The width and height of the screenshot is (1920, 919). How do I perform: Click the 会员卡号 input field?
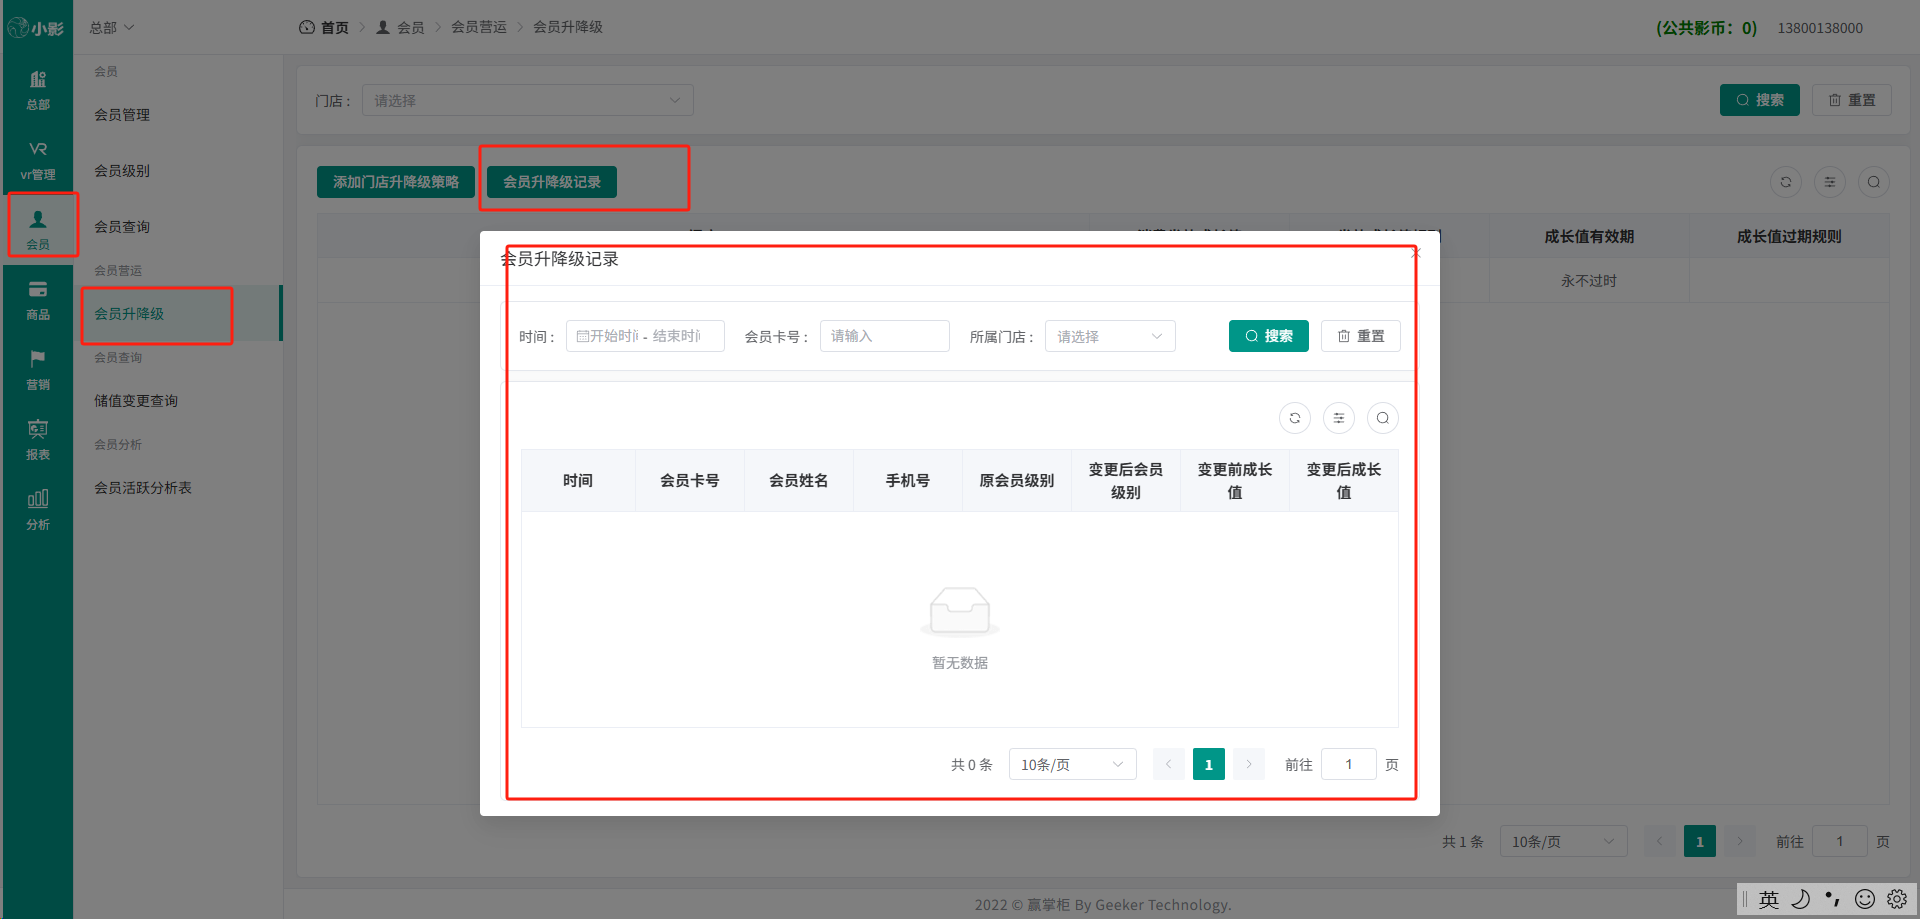pyautogui.click(x=885, y=336)
